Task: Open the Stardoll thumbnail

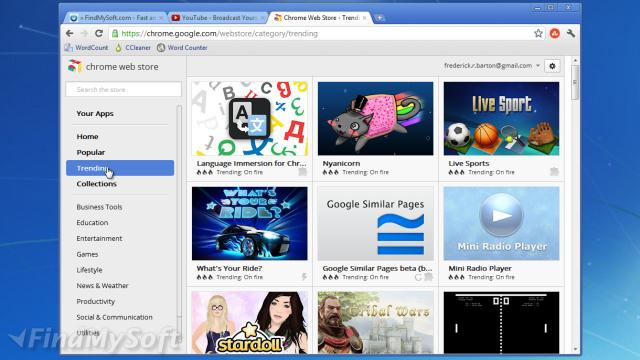Action: (x=250, y=322)
